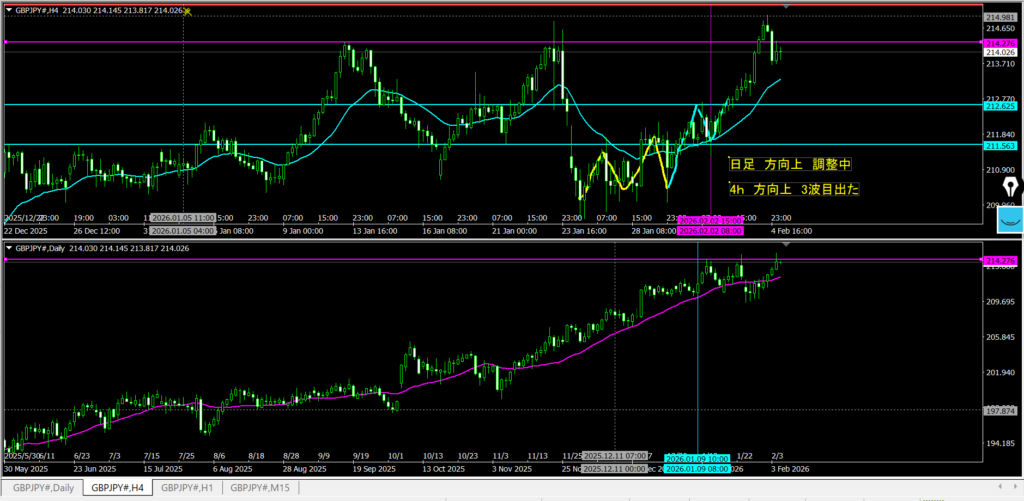The height and width of the screenshot is (501, 1024).
Task: Switch to the GBPJPY#,Daily tab
Action: 42,488
